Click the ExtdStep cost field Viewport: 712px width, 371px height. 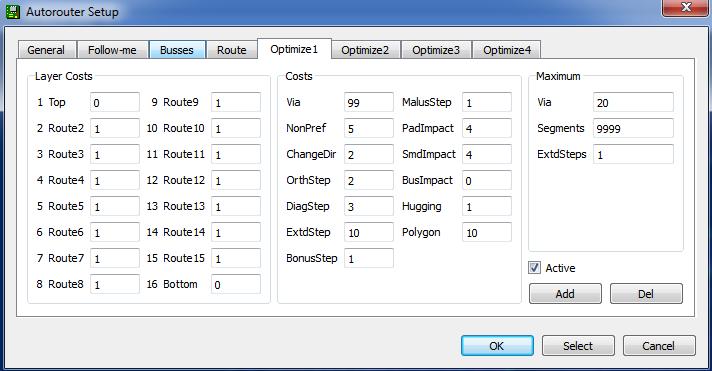[369, 232]
